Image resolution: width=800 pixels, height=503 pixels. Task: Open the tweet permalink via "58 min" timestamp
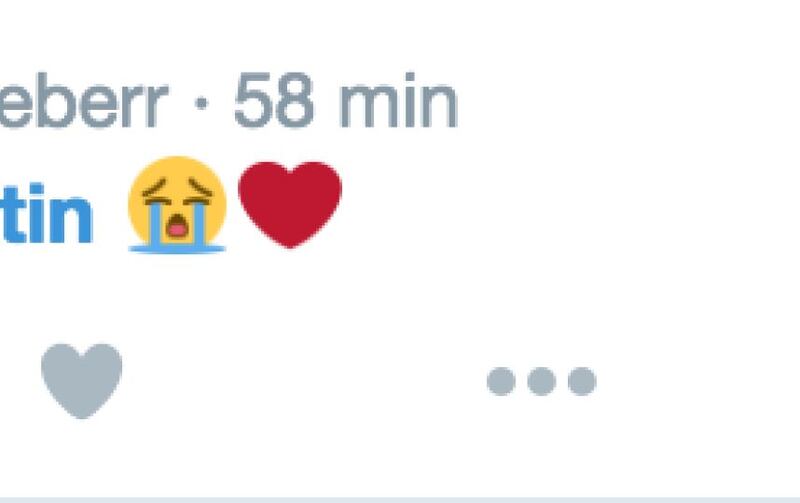click(x=345, y=100)
